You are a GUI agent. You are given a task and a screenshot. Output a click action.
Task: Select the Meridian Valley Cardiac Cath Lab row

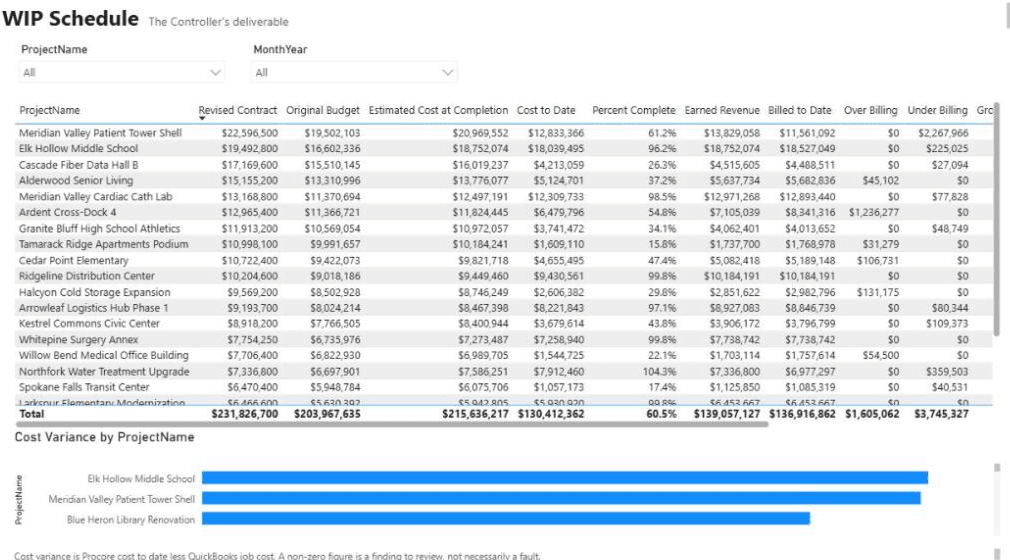(x=502, y=197)
